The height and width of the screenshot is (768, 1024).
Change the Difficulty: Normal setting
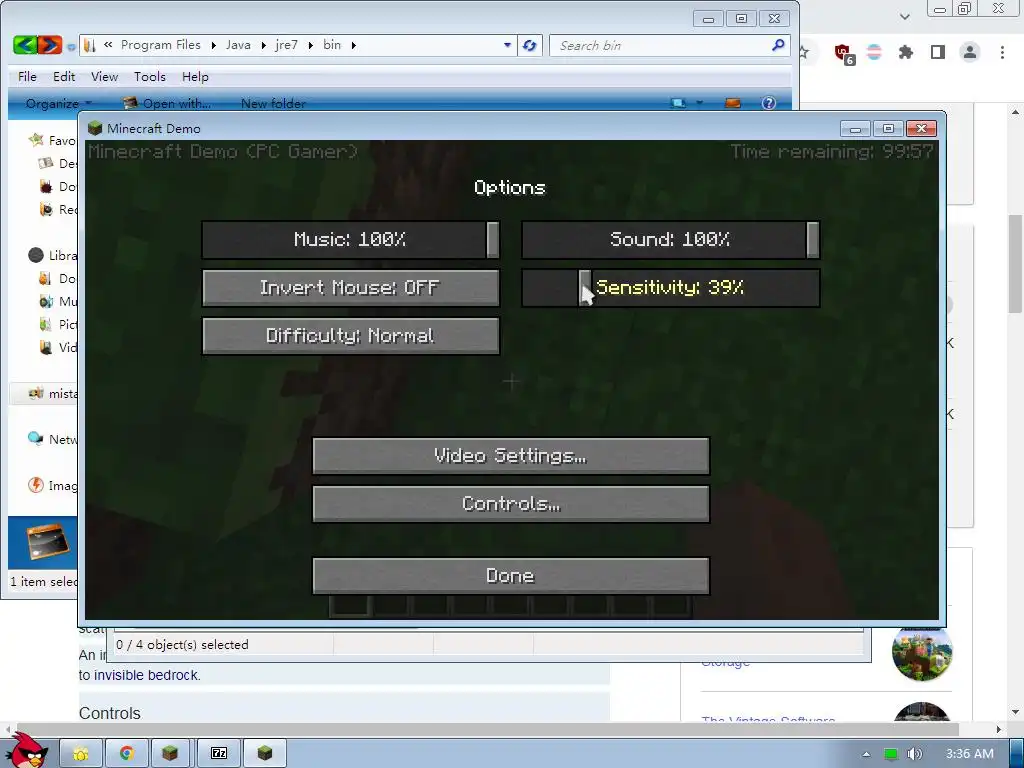[x=351, y=336]
